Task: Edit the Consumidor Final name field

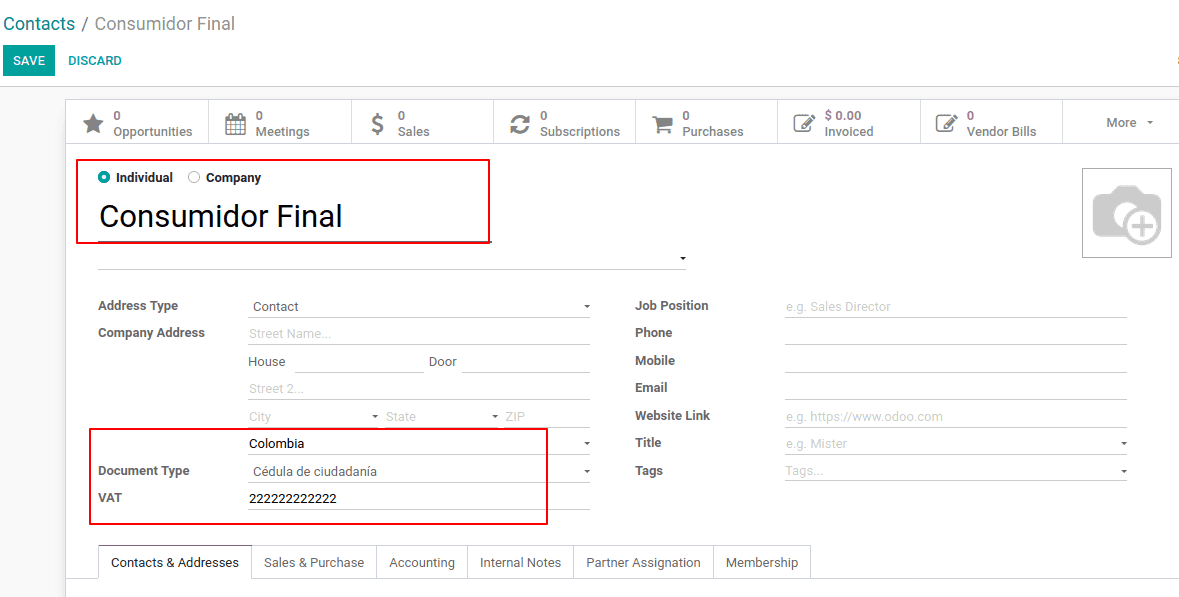Action: click(x=294, y=217)
